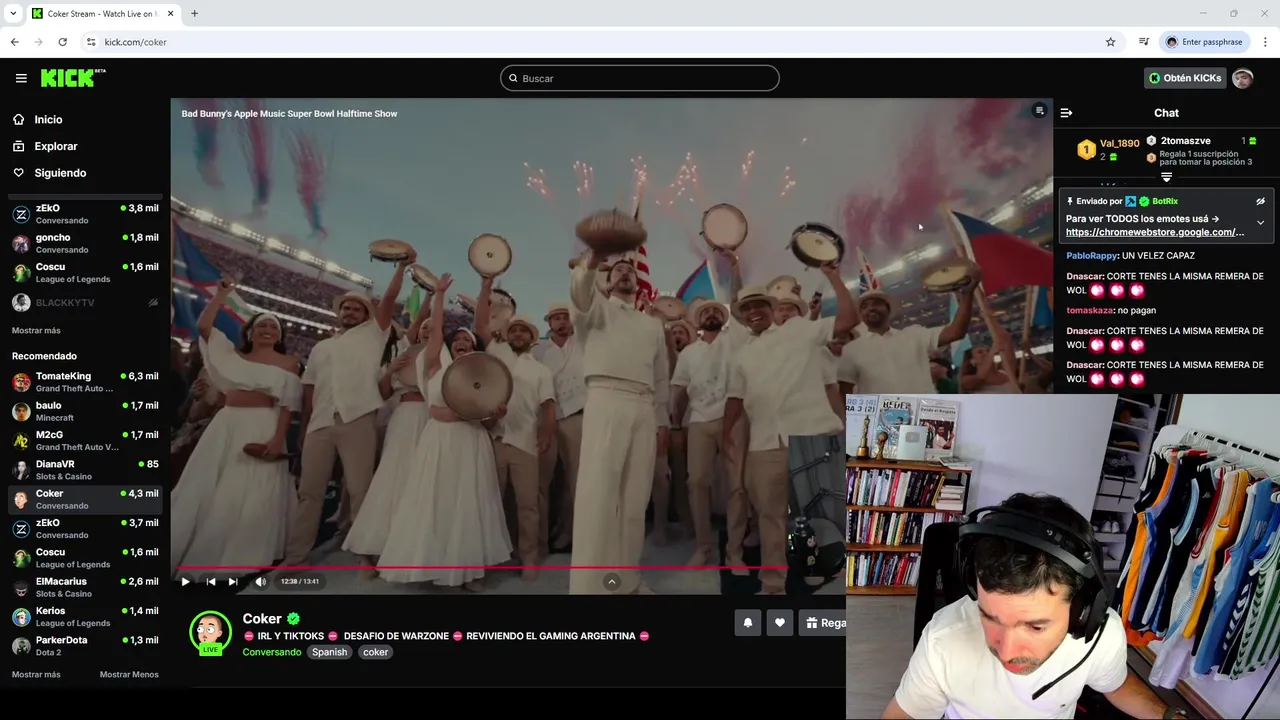Image resolution: width=1280 pixels, height=720 pixels.
Task: Close the Coker Stream tab
Action: tap(170, 14)
